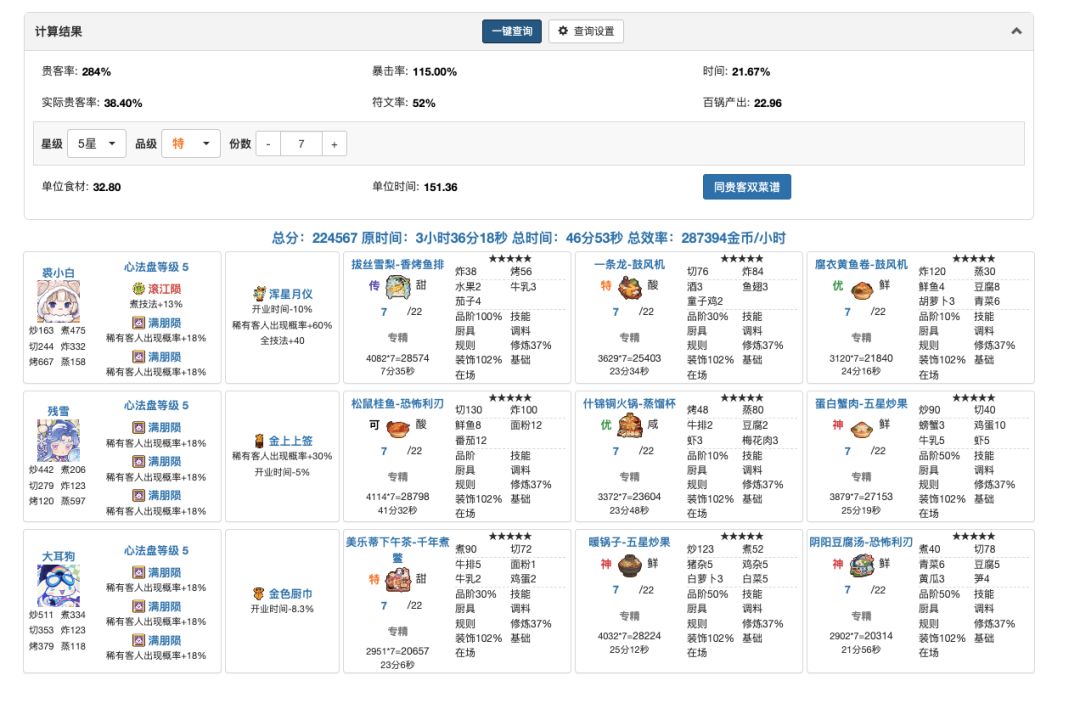Image resolution: width=1080 pixels, height=703 pixels.
Task: Open chef name link 残雪
Action: 58,411
